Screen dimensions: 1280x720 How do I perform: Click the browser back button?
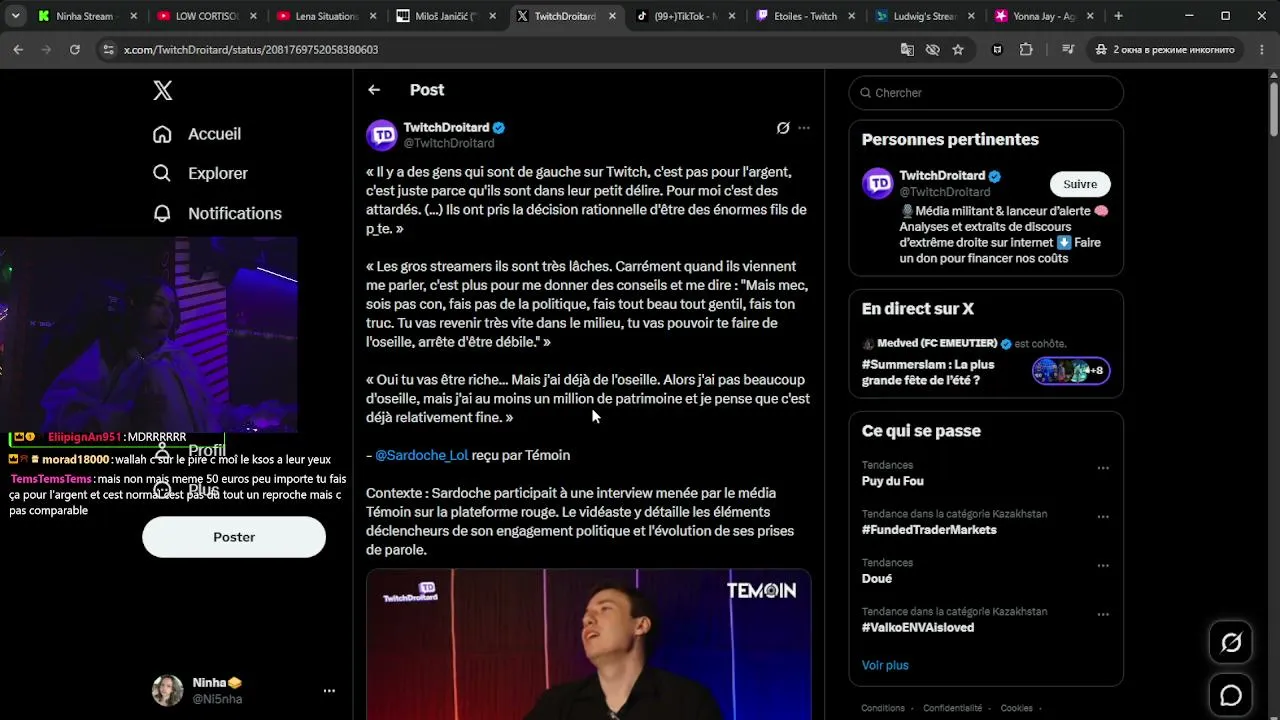pos(18,49)
